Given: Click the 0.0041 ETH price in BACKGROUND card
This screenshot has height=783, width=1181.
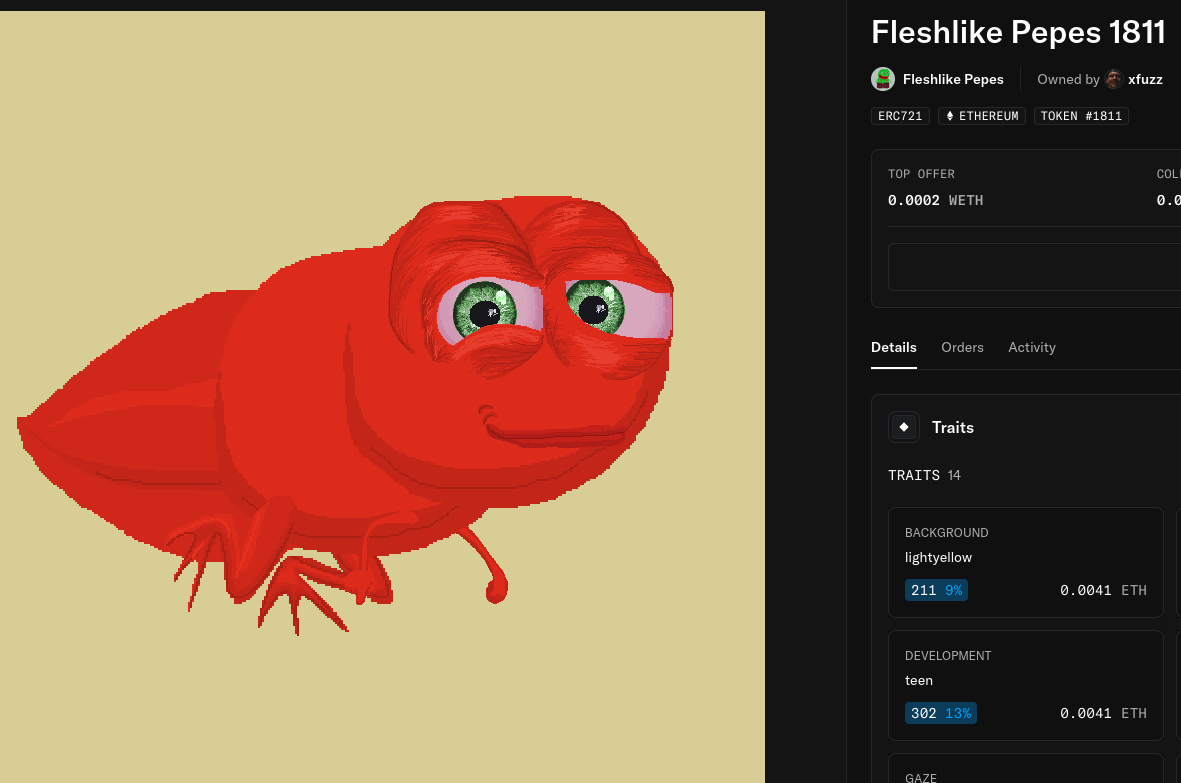Looking at the screenshot, I should 1103,590.
